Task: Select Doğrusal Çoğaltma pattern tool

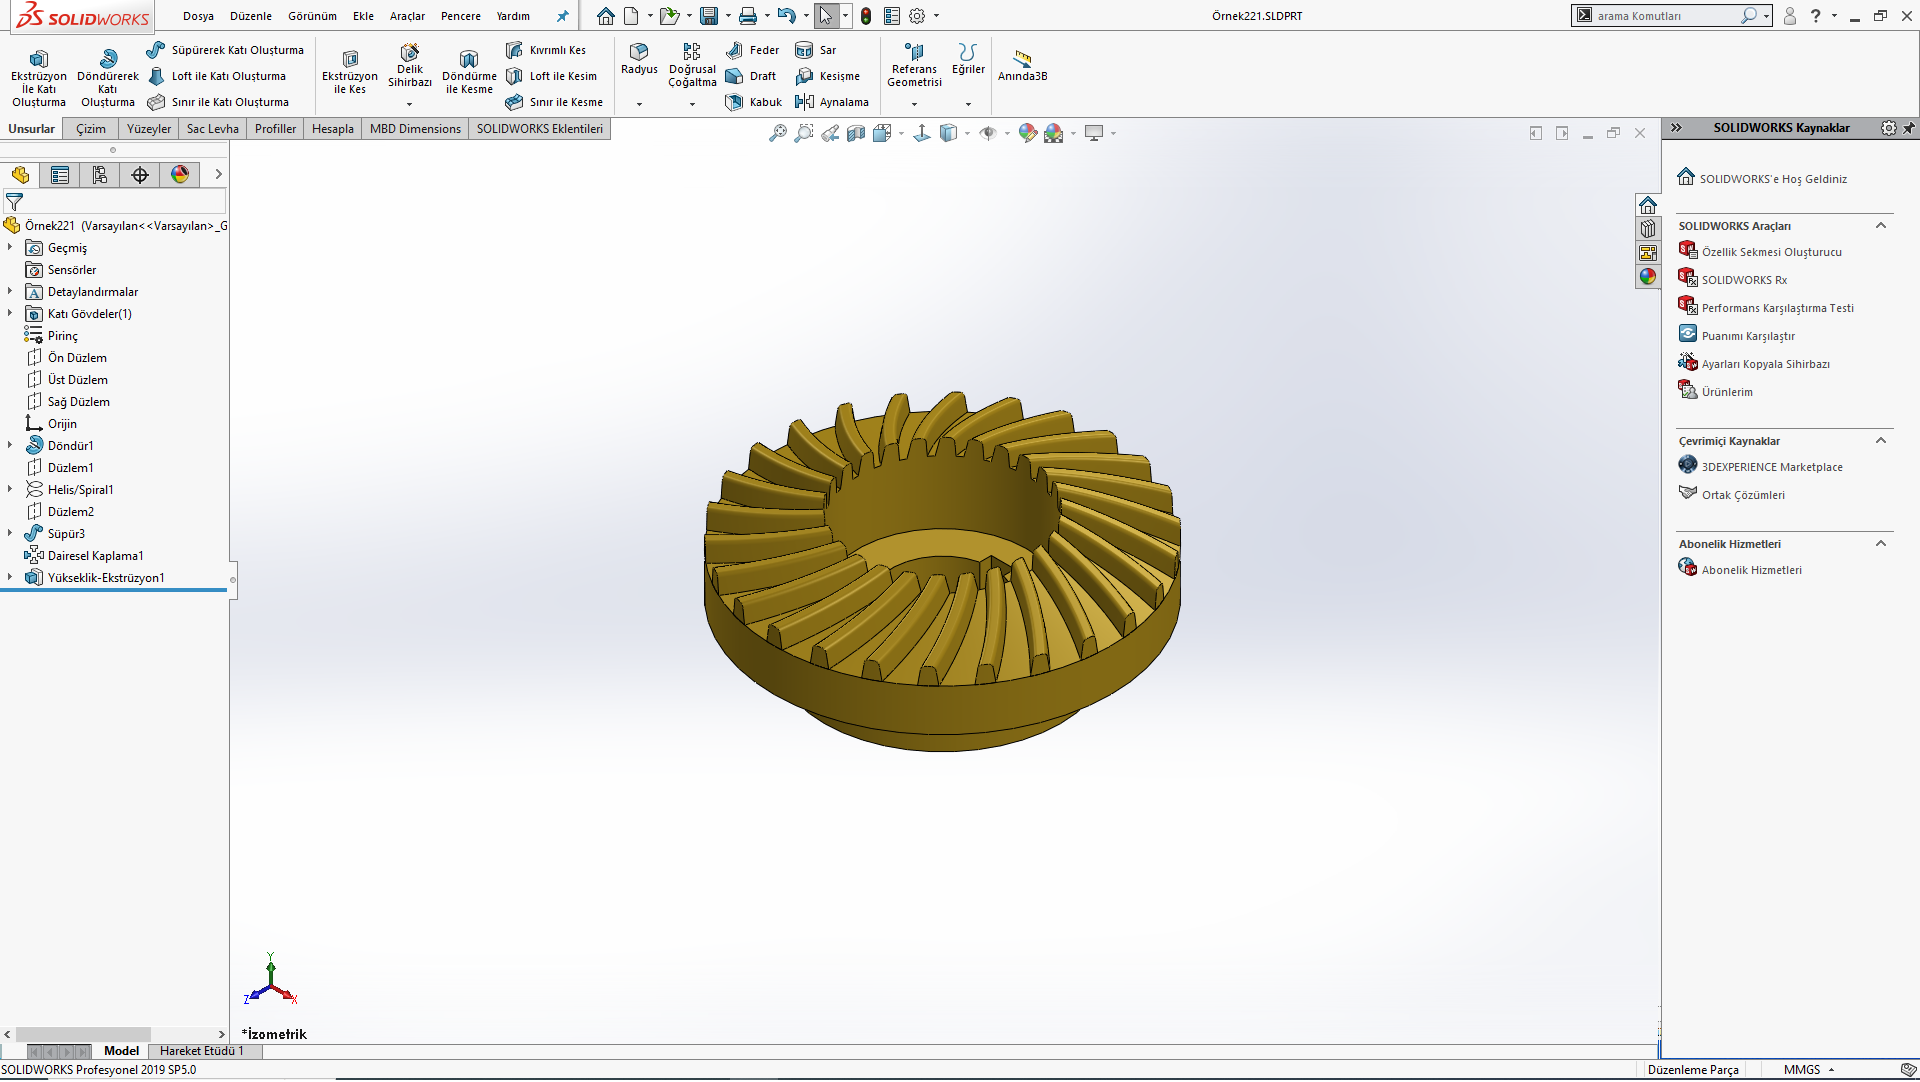Action: [692, 66]
